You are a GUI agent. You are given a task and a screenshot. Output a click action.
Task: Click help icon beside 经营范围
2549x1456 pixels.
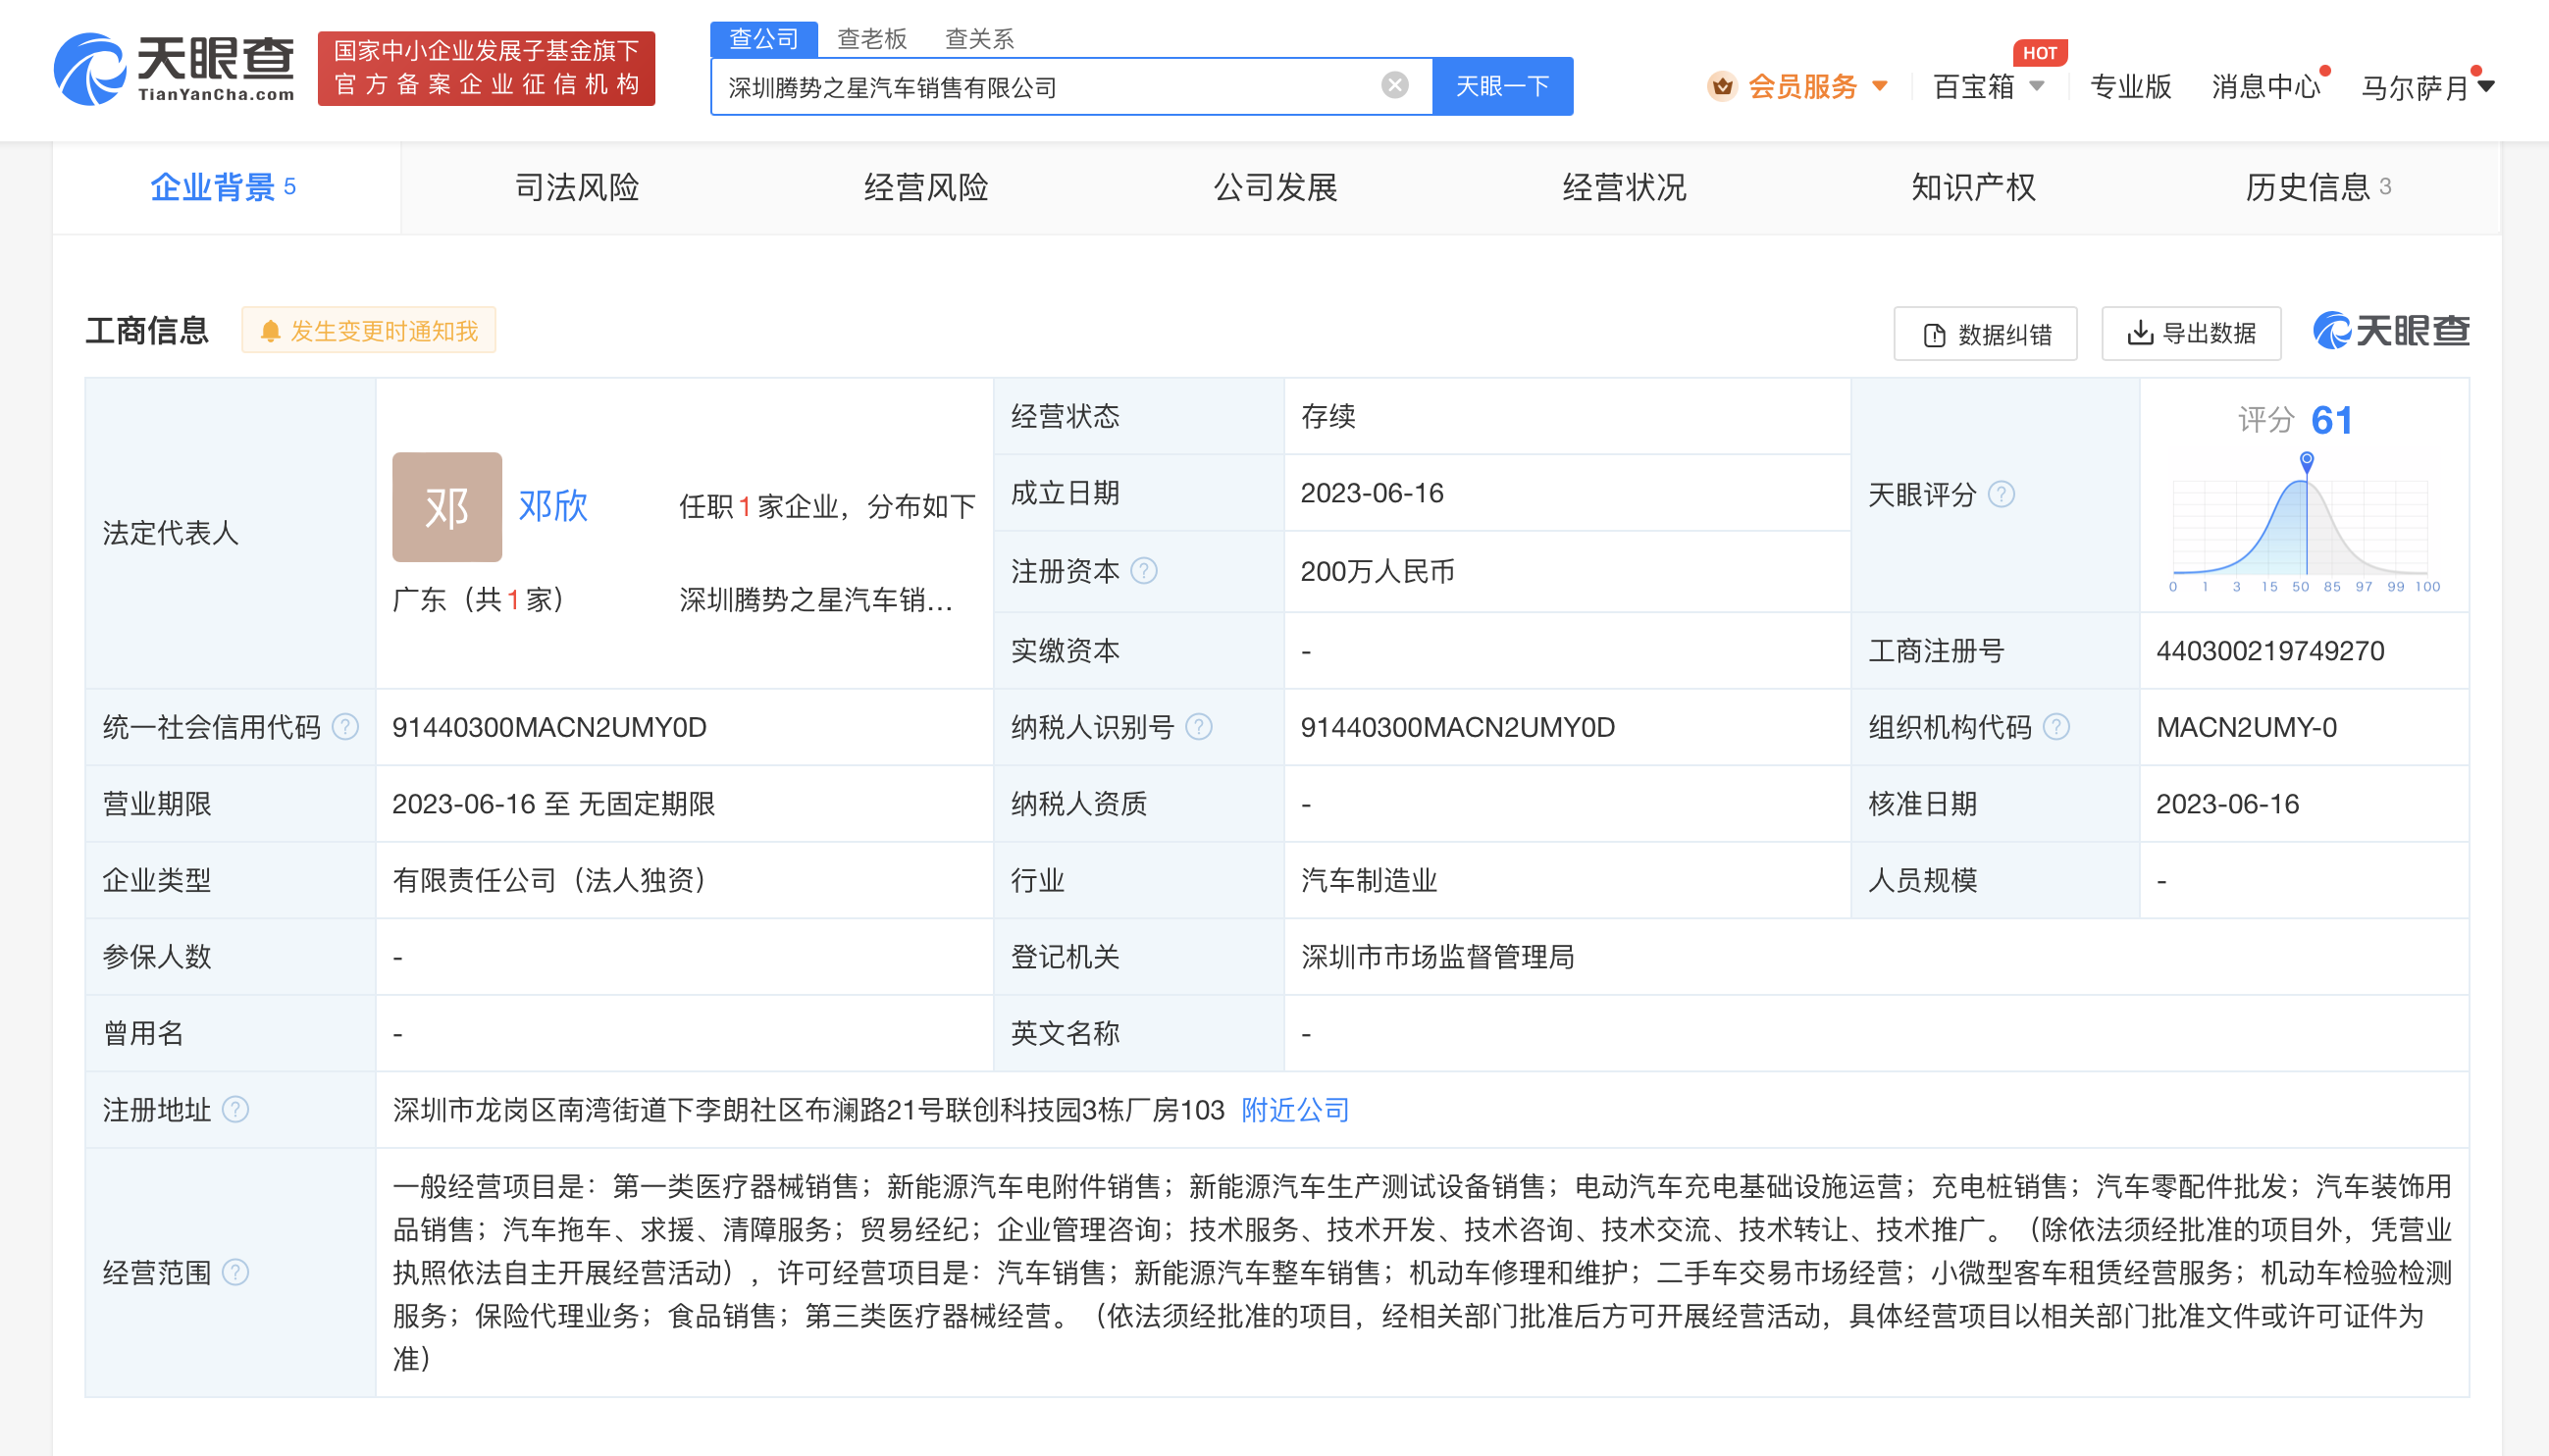click(x=235, y=1273)
